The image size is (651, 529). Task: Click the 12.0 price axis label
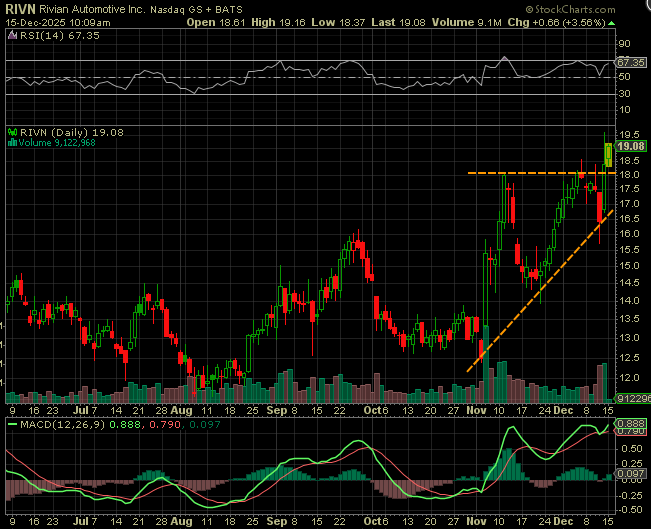coord(629,378)
